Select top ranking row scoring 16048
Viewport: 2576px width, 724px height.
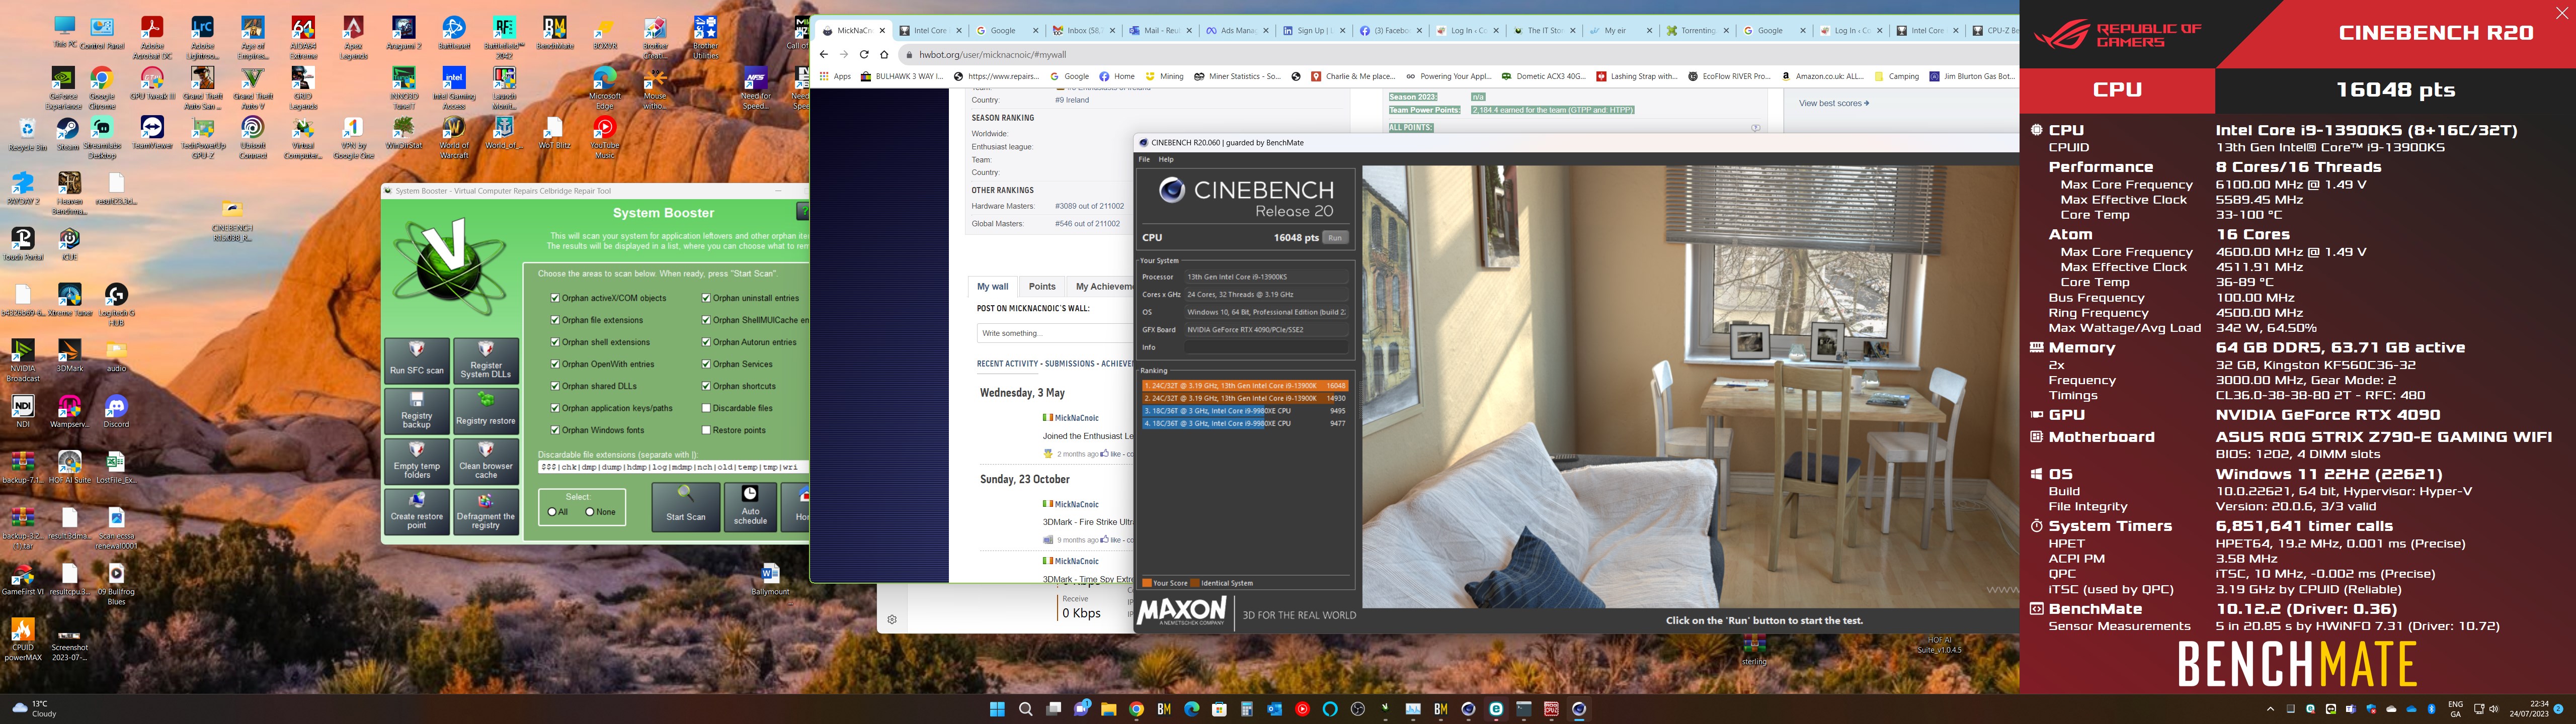[1245, 385]
